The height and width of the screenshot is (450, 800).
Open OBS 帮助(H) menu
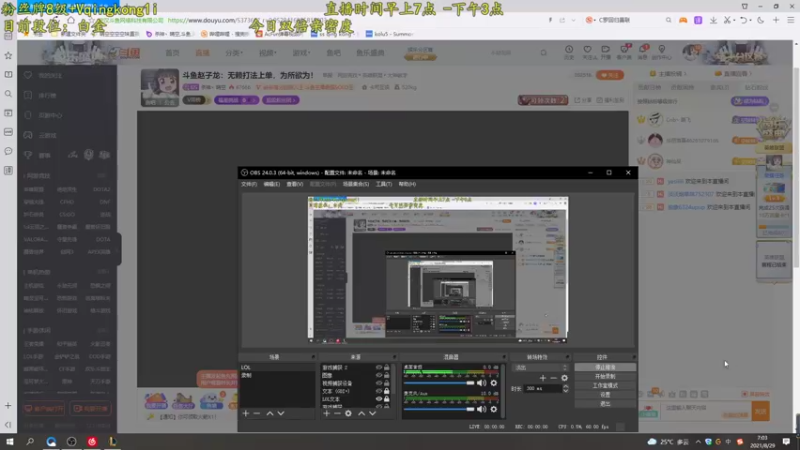407,184
